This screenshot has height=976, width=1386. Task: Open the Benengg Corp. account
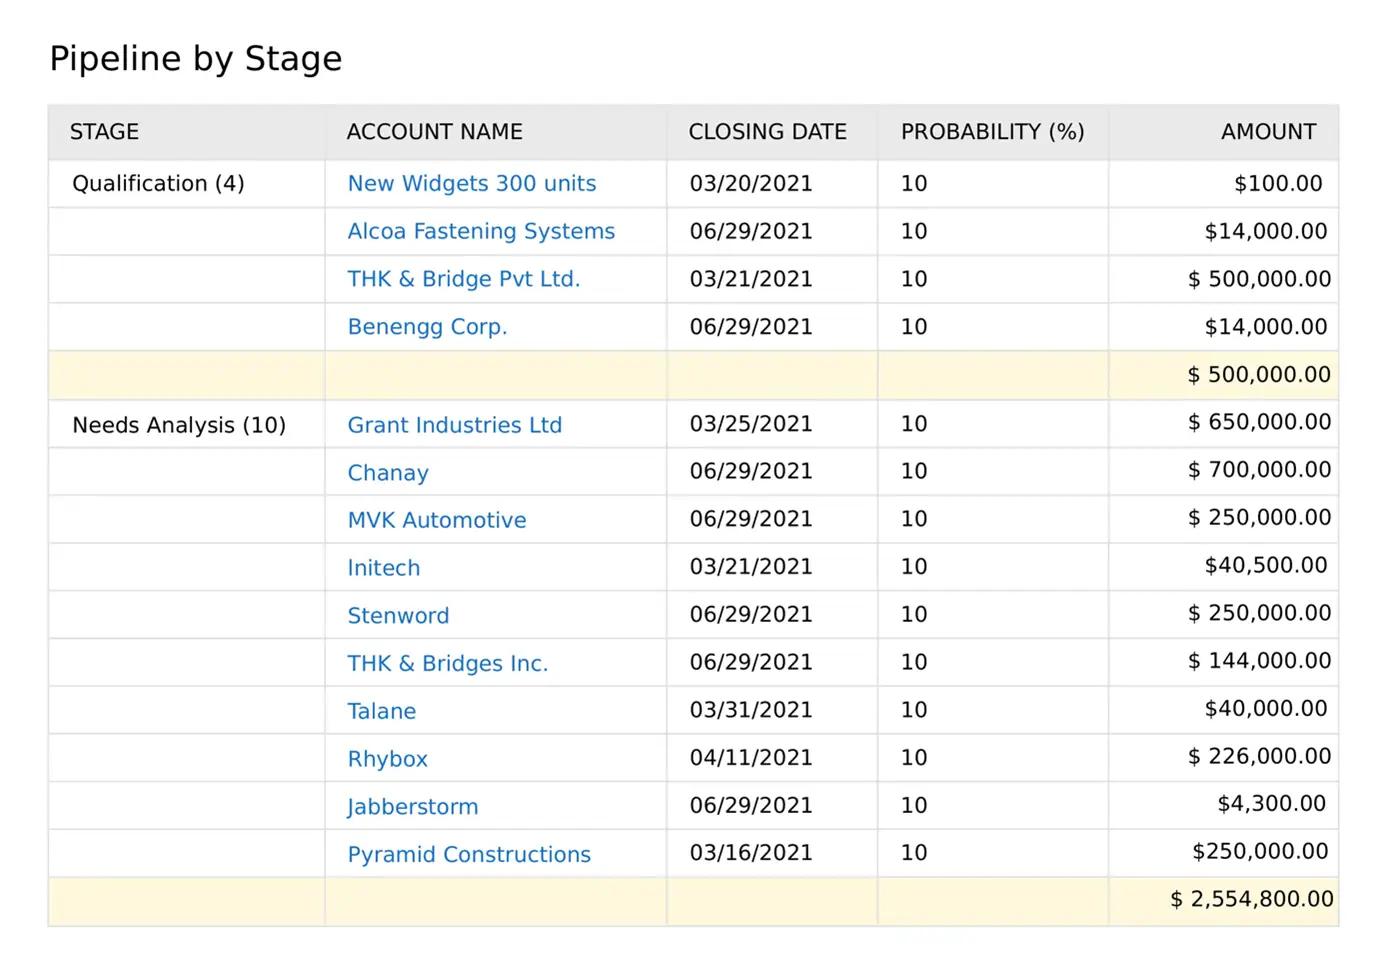click(427, 327)
